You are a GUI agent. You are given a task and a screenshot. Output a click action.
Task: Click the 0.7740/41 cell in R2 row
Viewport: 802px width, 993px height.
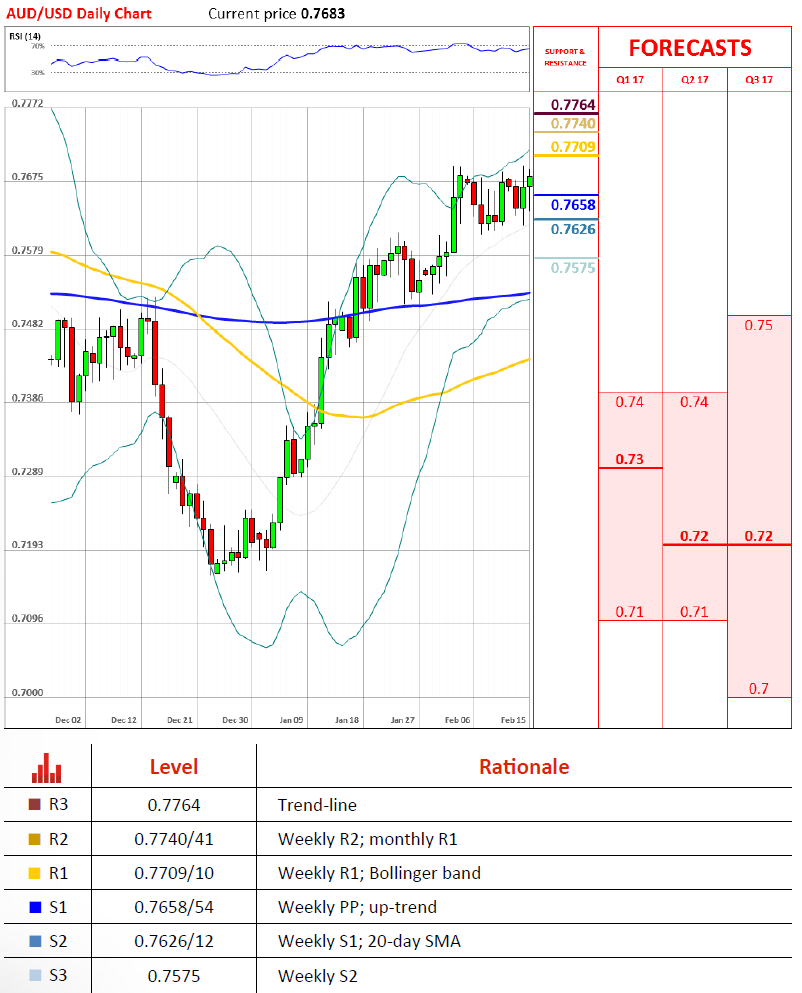coord(174,839)
